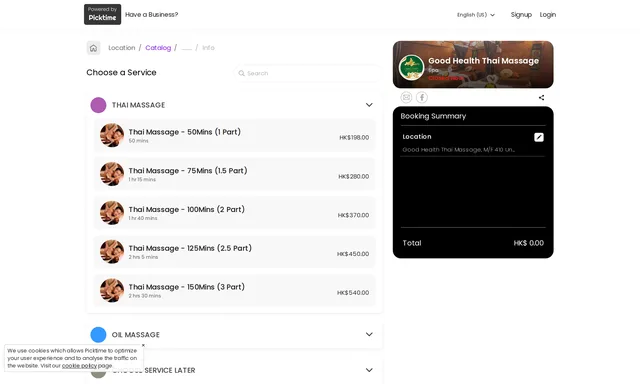Click the Login link

click(548, 15)
